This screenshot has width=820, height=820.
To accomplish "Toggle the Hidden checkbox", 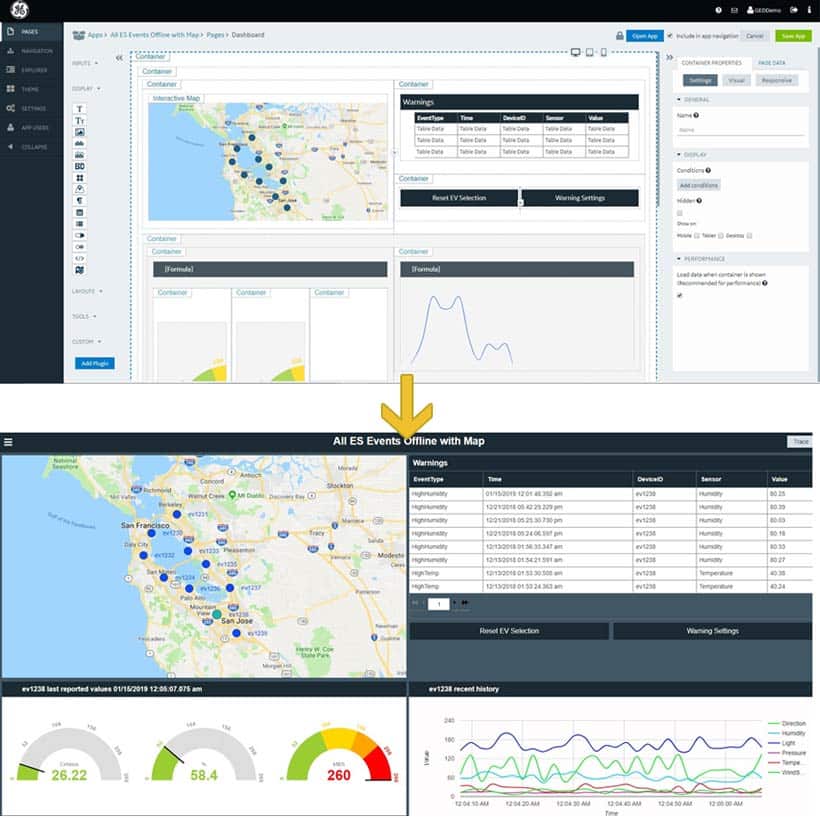I will [x=680, y=213].
